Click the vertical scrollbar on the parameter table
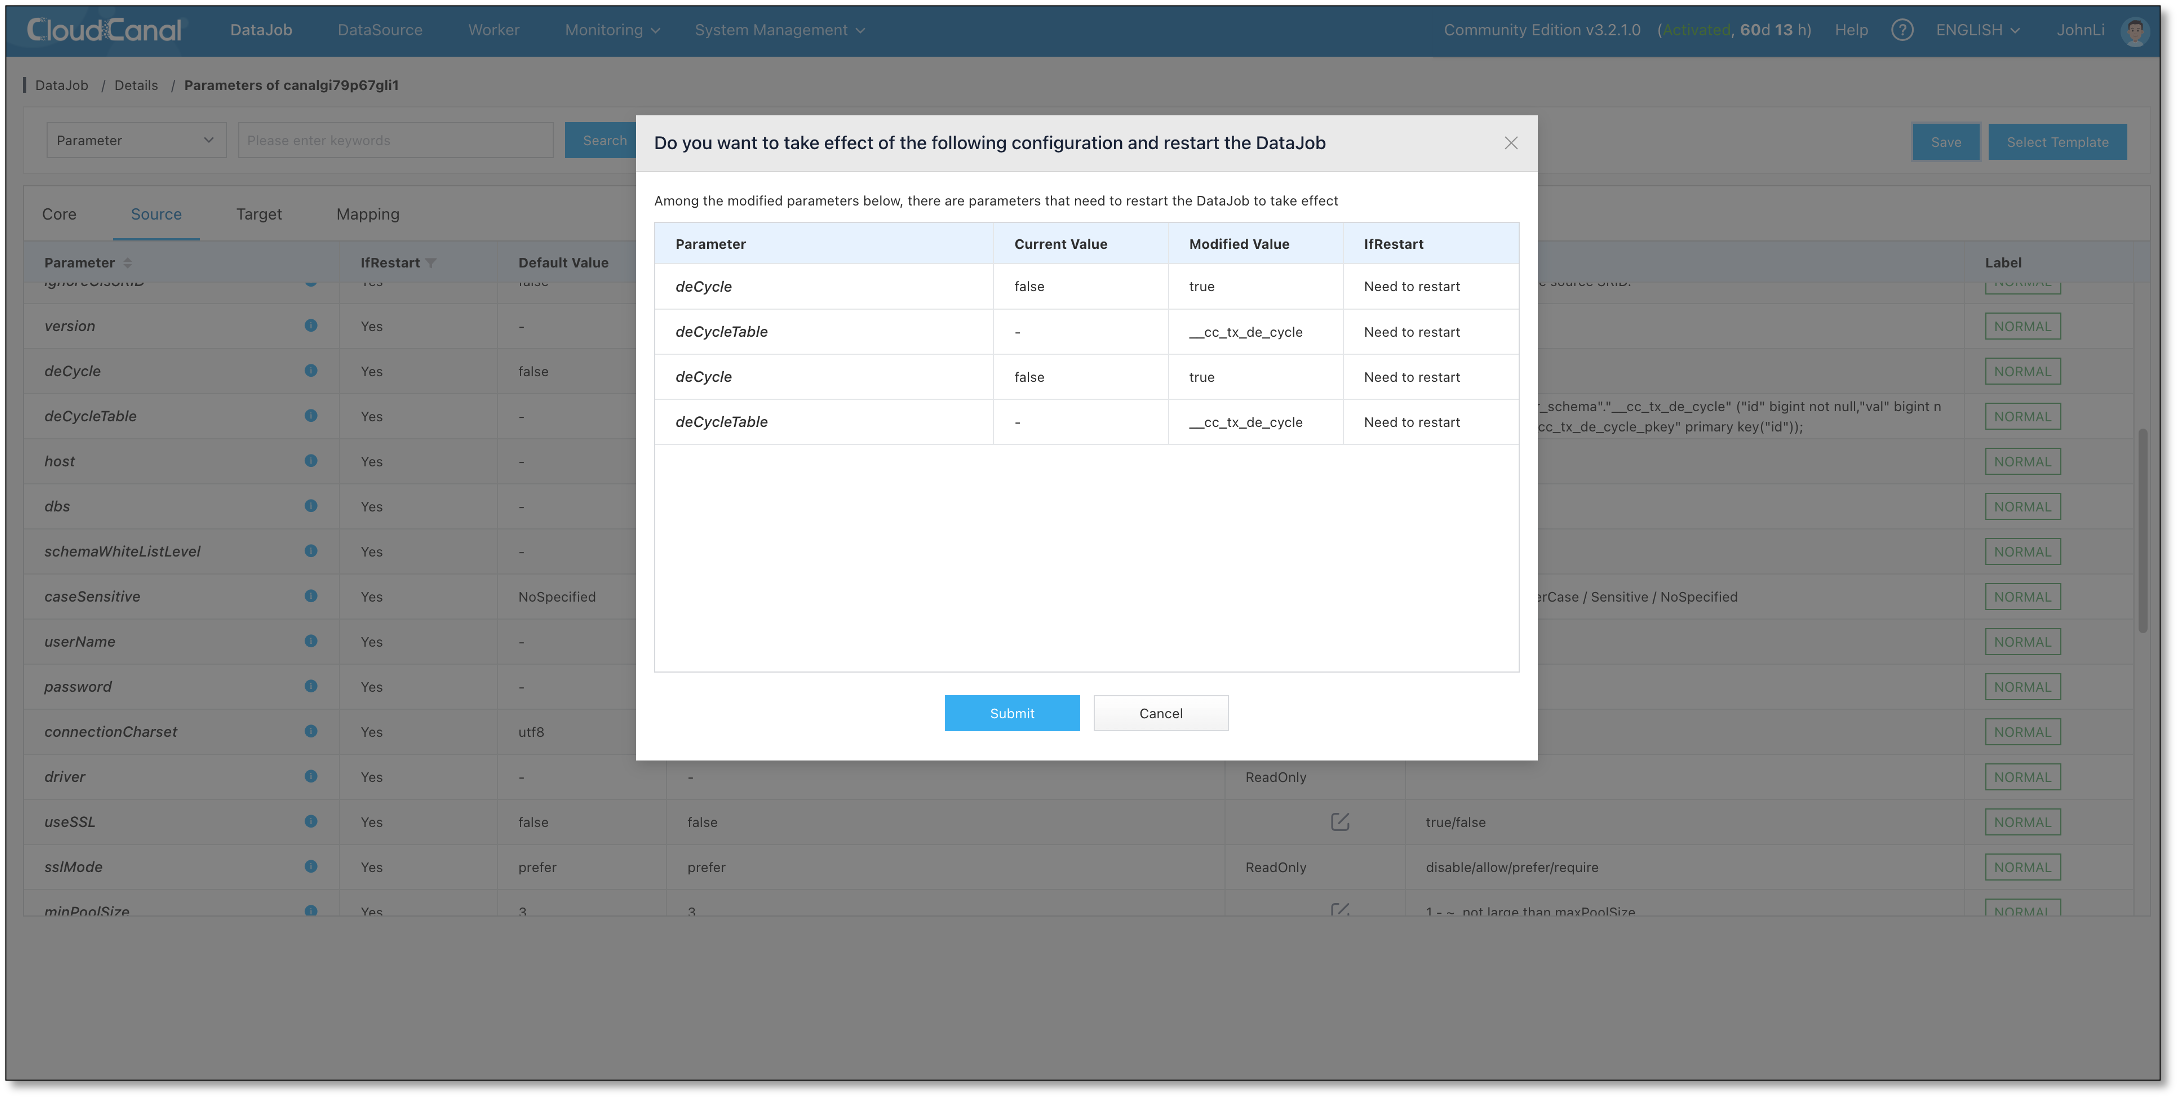 pyautogui.click(x=2143, y=530)
